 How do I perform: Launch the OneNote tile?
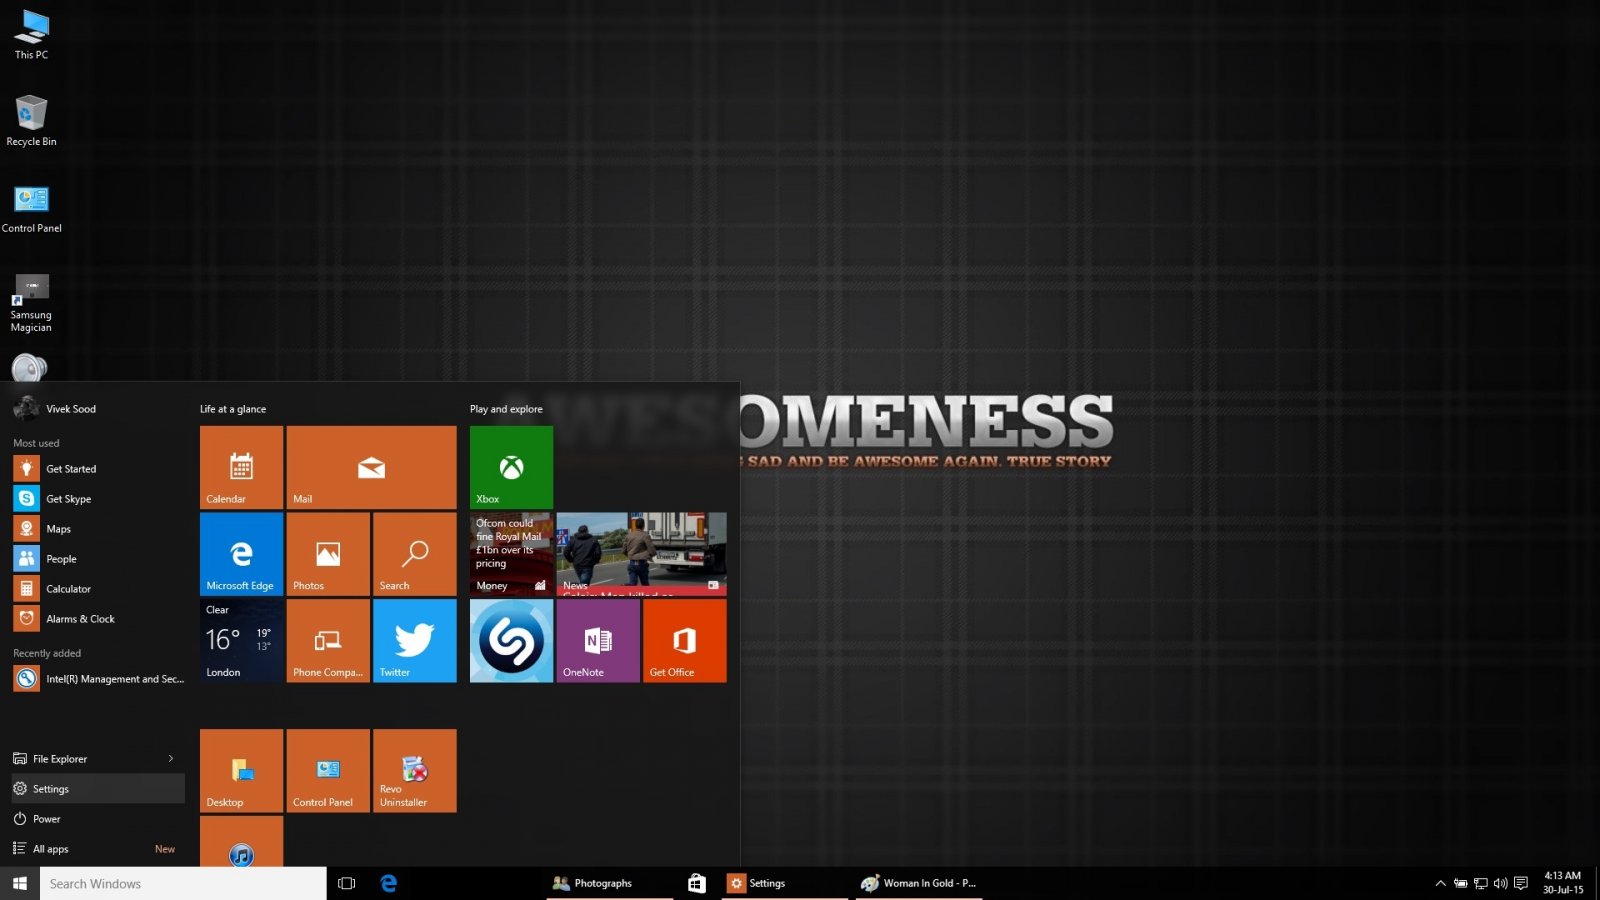click(x=598, y=641)
